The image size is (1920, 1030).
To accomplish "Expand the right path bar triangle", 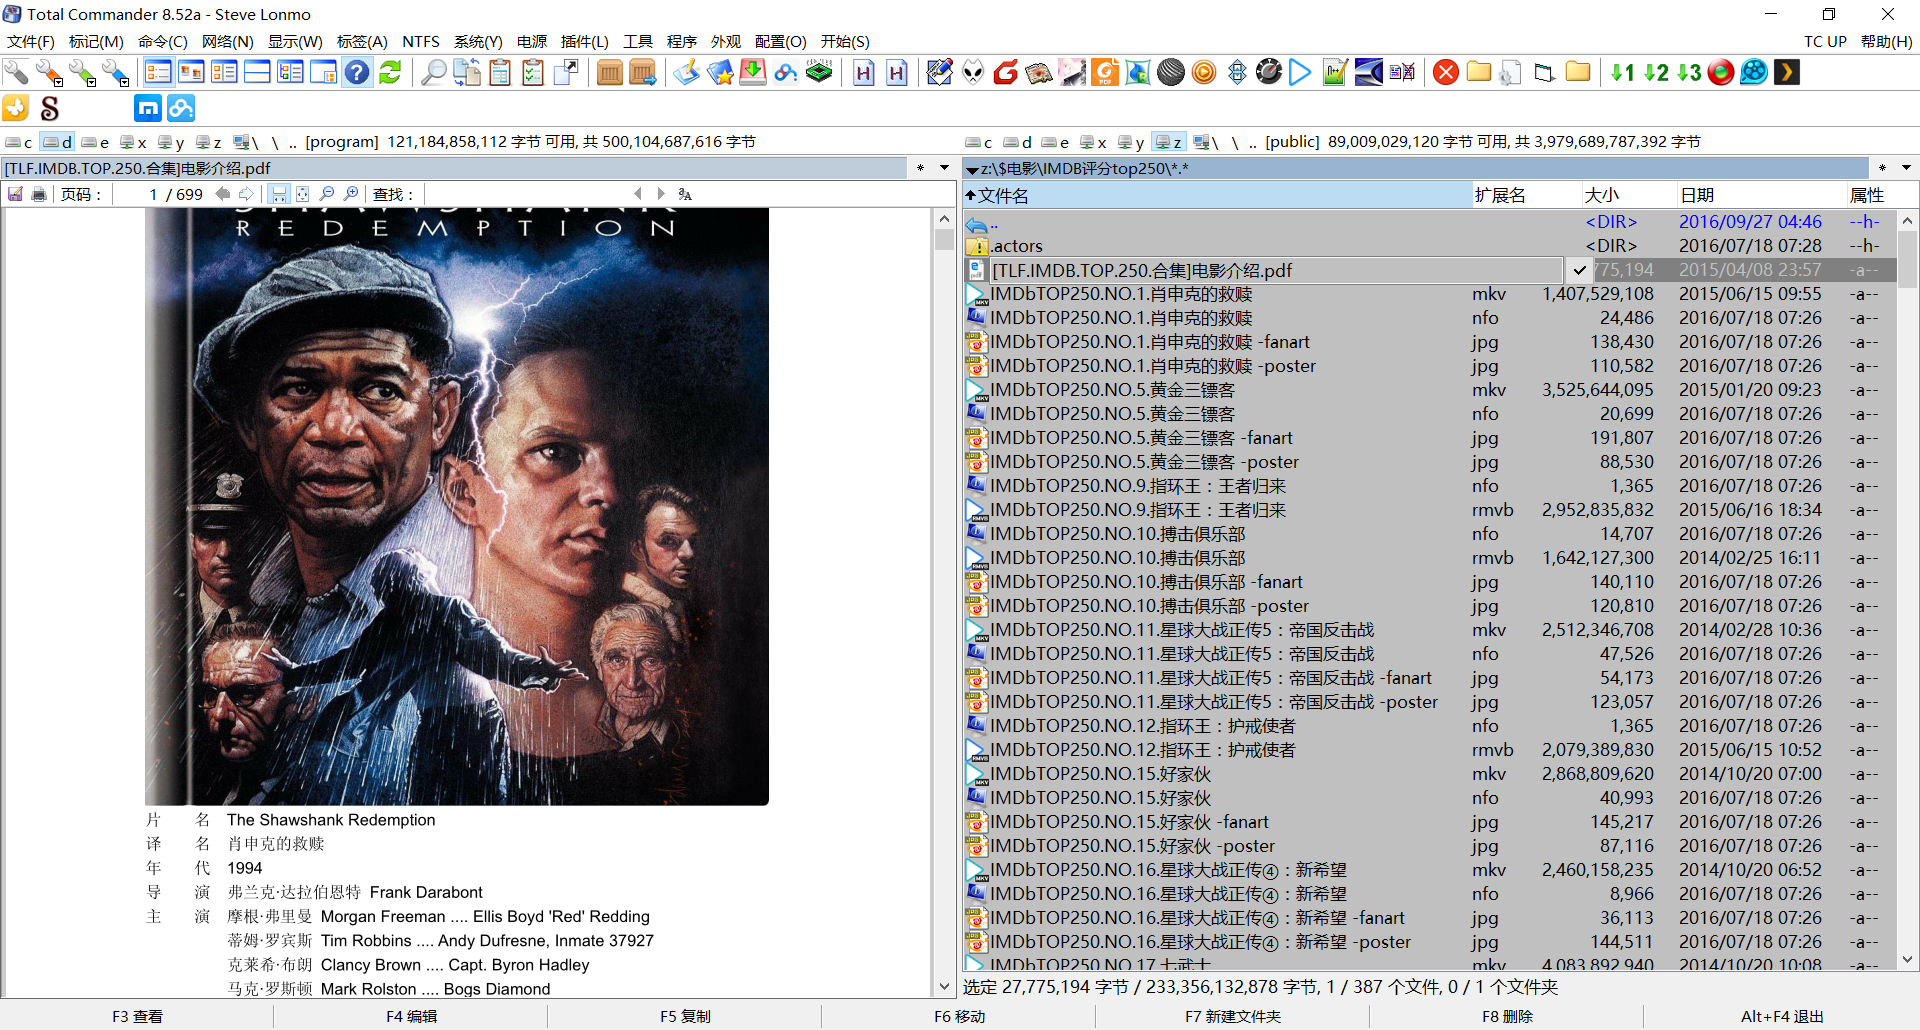I will pyautogui.click(x=972, y=170).
